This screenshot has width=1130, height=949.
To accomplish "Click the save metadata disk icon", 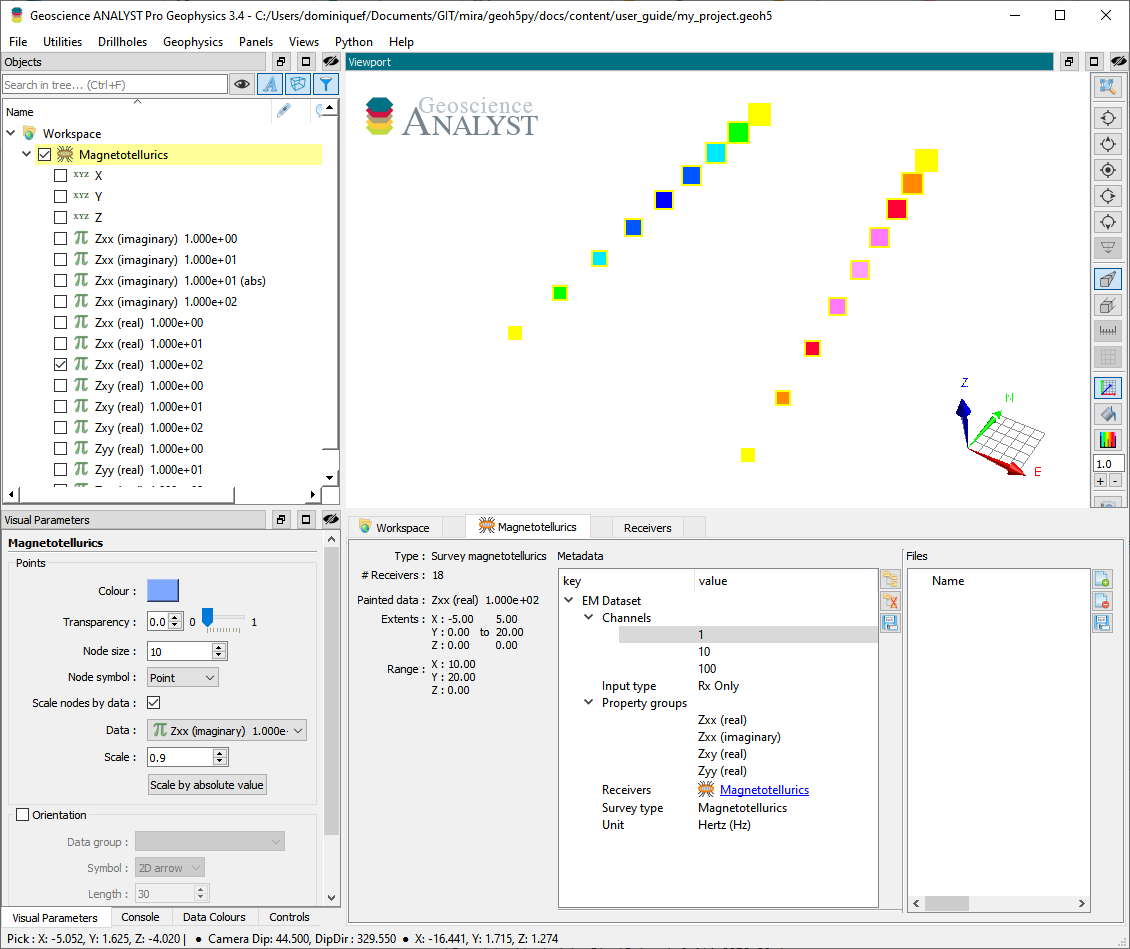I will pyautogui.click(x=890, y=623).
